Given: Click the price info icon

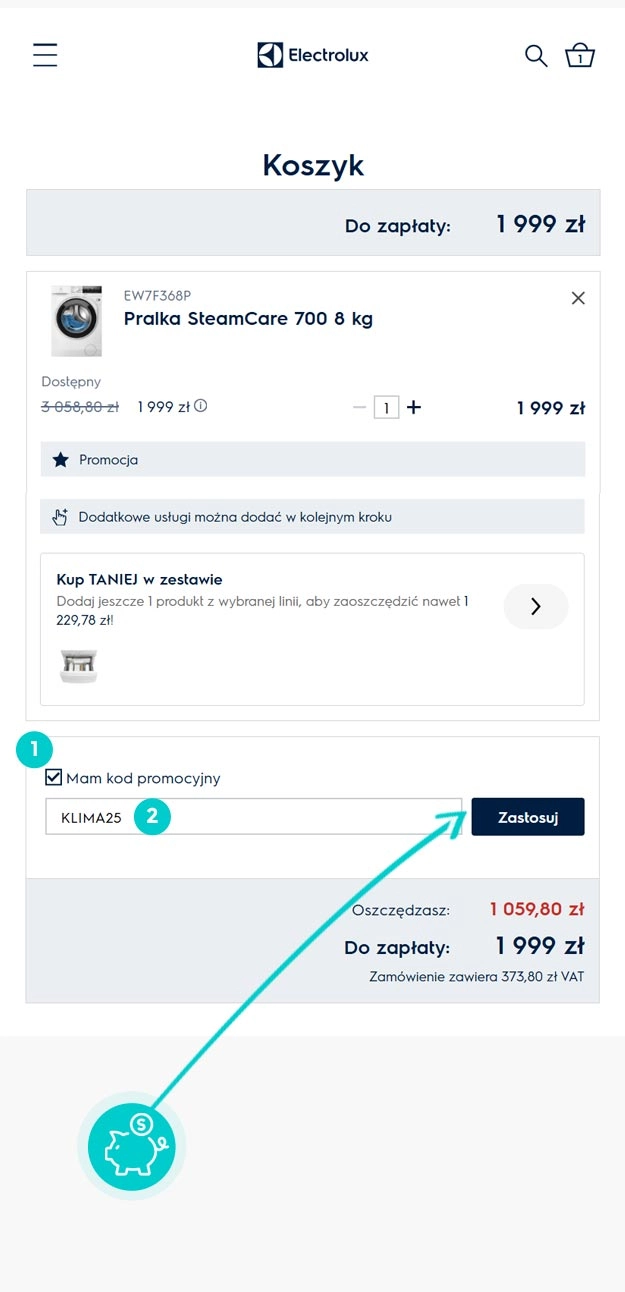Looking at the screenshot, I should coord(201,406).
